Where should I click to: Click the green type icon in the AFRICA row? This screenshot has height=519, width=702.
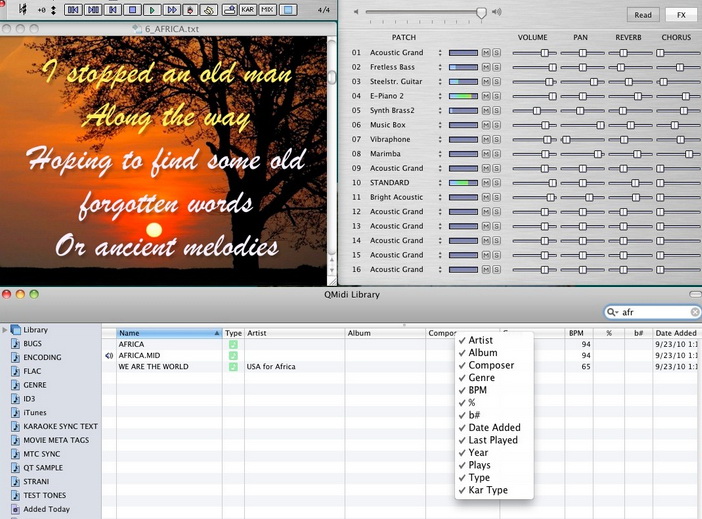pyautogui.click(x=233, y=344)
